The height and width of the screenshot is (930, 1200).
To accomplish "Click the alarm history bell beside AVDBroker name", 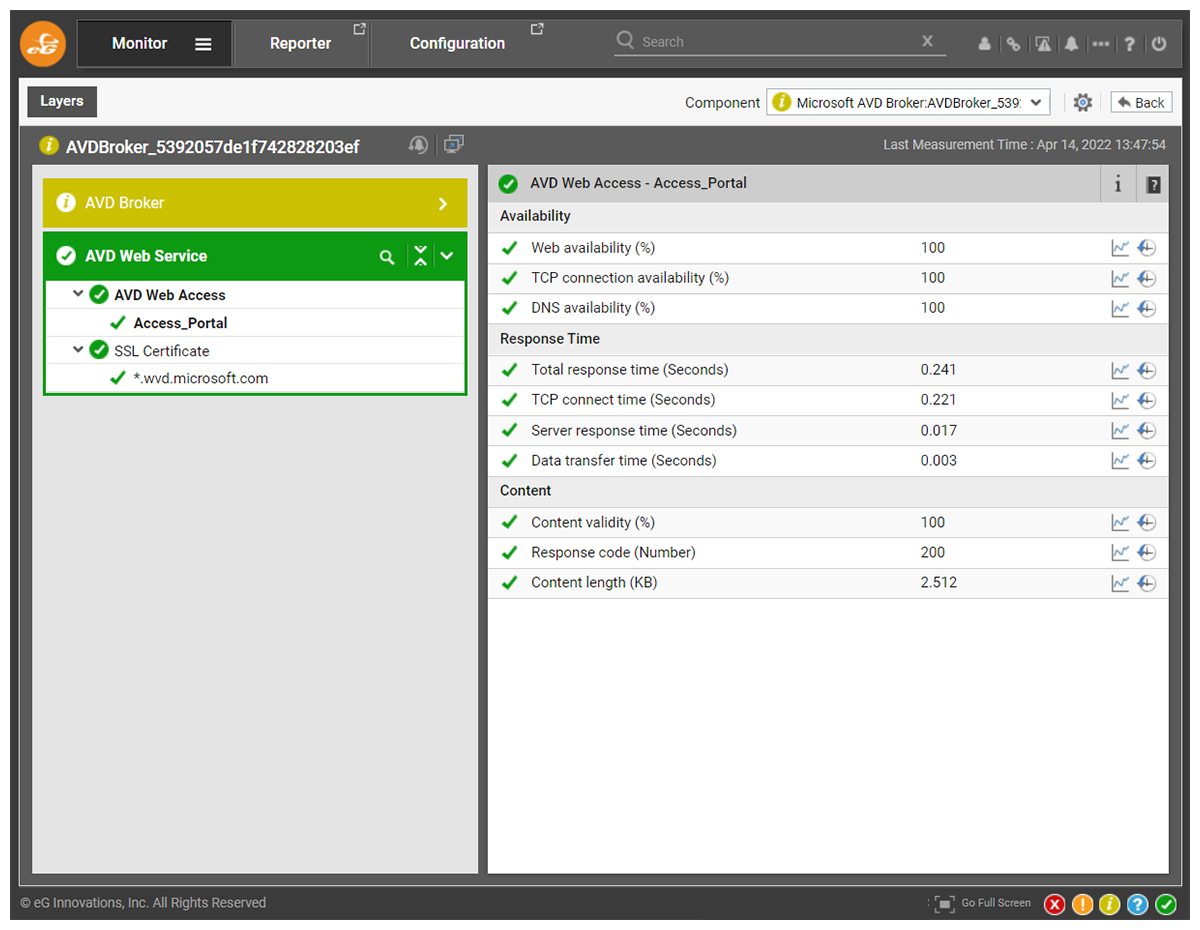I will (418, 145).
